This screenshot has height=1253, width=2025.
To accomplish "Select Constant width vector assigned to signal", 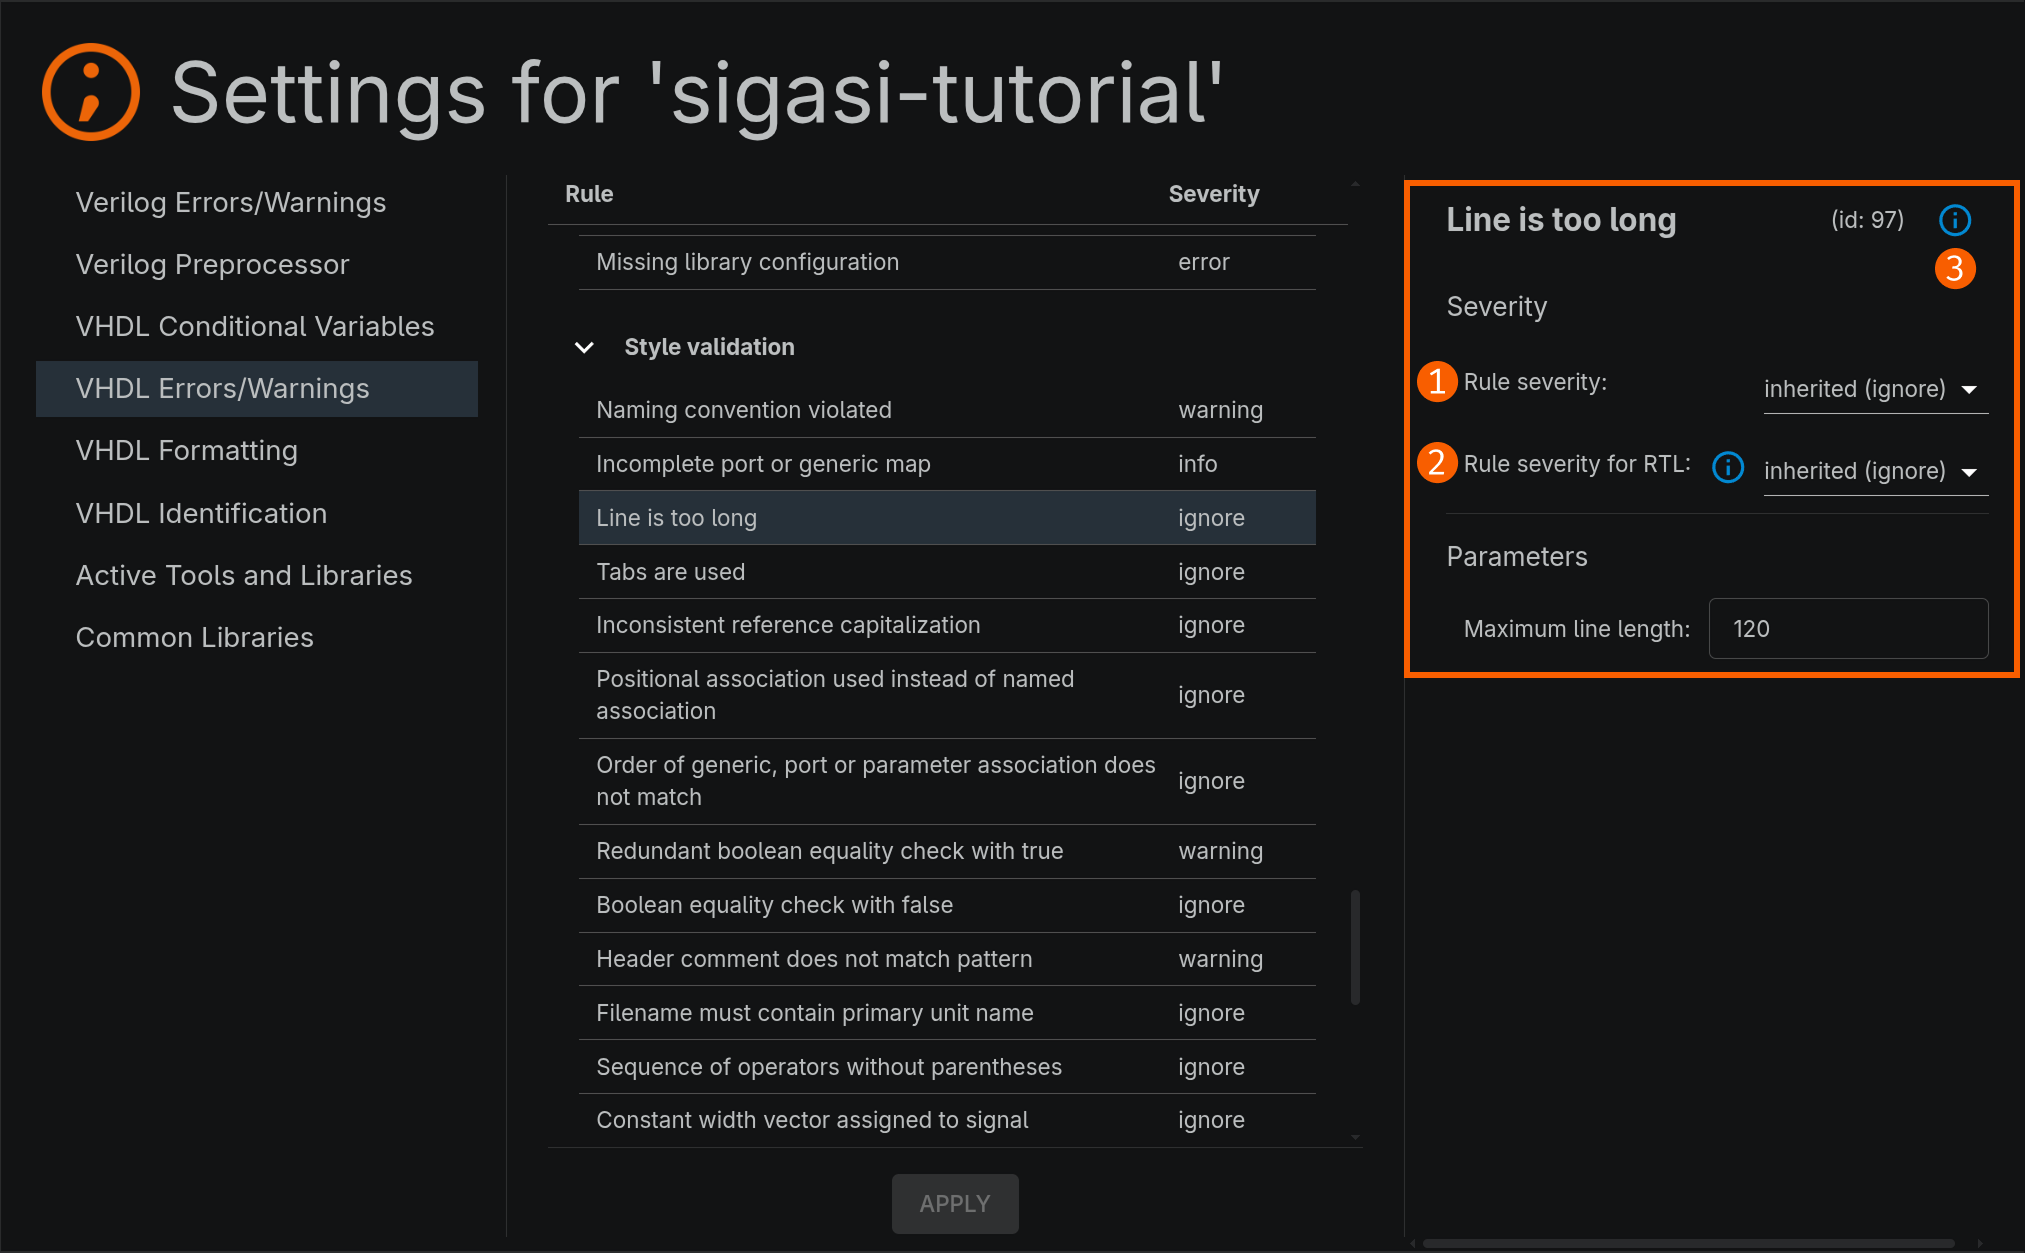I will click(947, 1120).
